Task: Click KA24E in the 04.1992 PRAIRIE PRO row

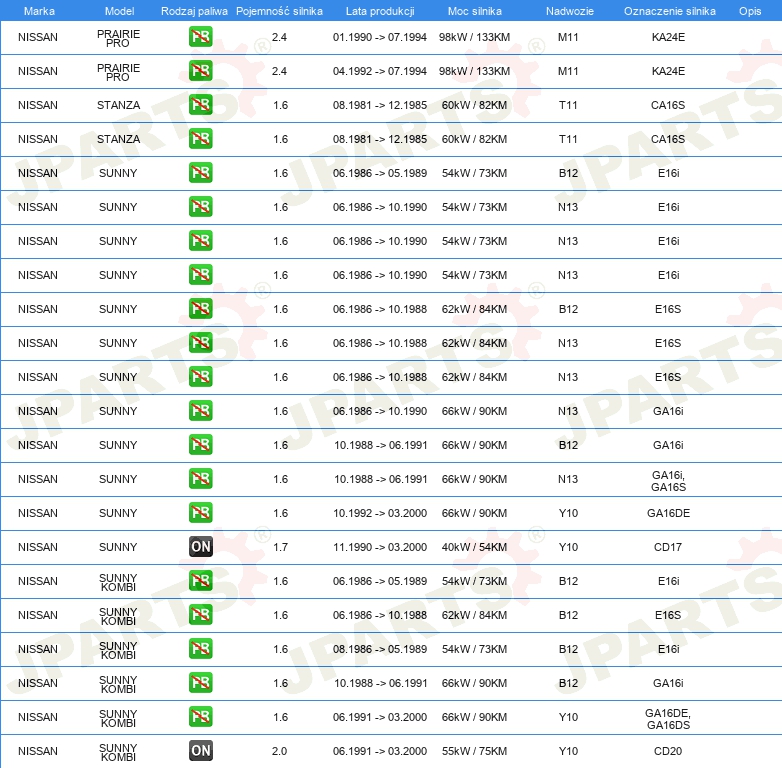Action: [x=668, y=71]
